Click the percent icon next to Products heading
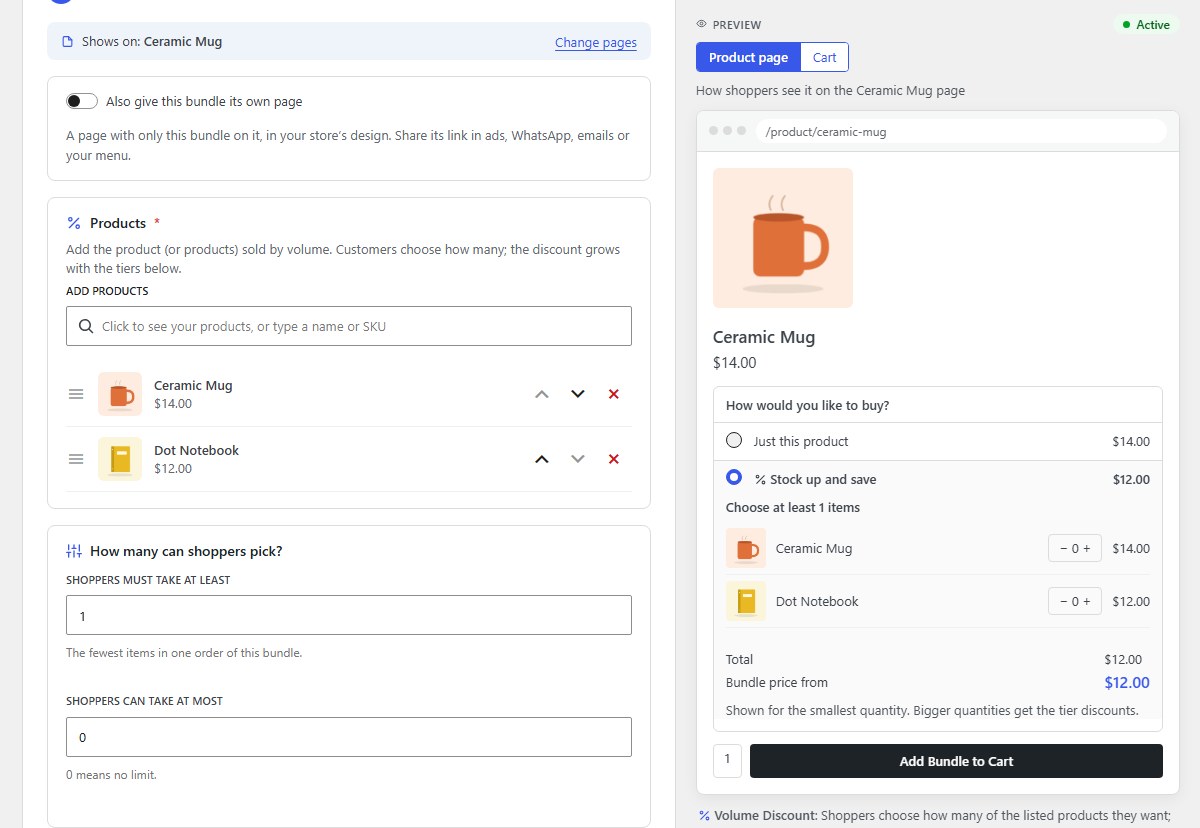Viewport: 1200px width, 828px height. (x=74, y=223)
